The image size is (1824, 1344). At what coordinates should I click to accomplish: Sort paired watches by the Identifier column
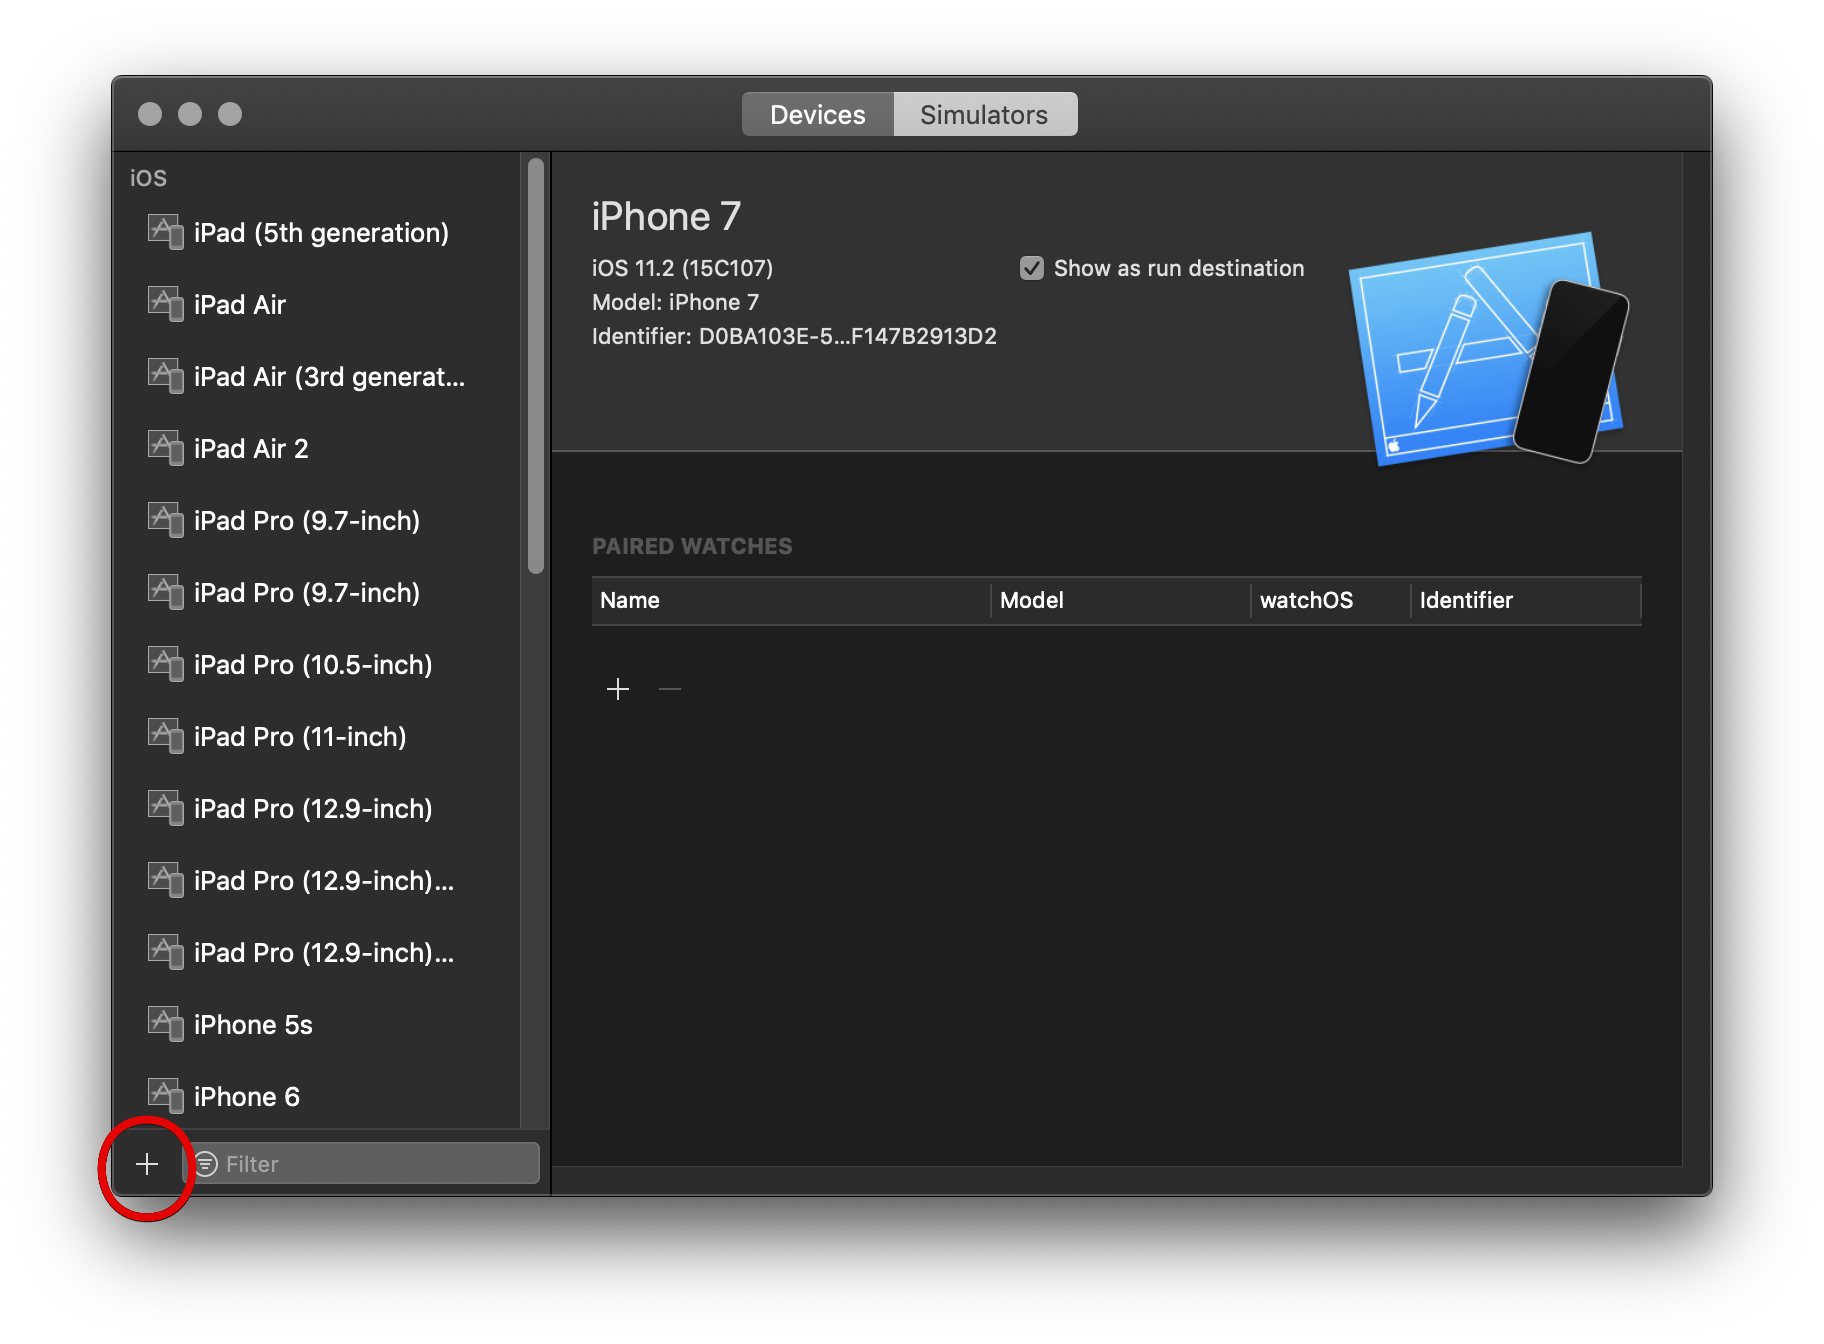pyautogui.click(x=1526, y=600)
